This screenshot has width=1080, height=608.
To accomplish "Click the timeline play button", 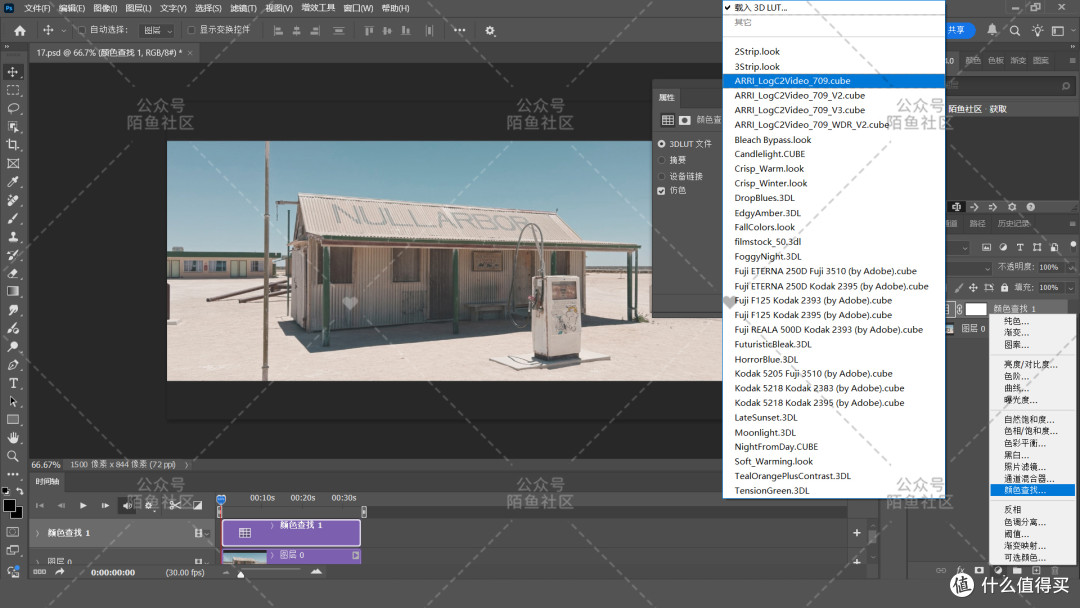I will click(x=83, y=505).
